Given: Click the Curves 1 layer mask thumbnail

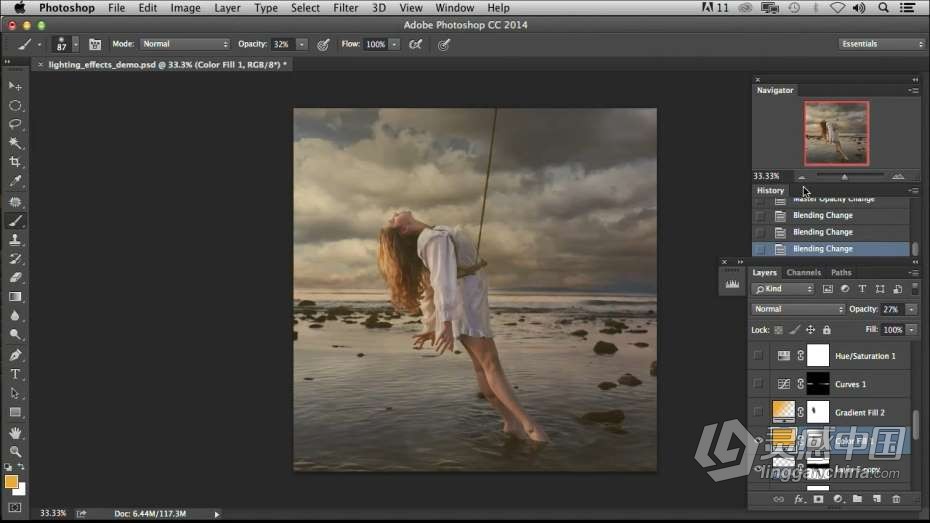Looking at the screenshot, I should point(818,384).
